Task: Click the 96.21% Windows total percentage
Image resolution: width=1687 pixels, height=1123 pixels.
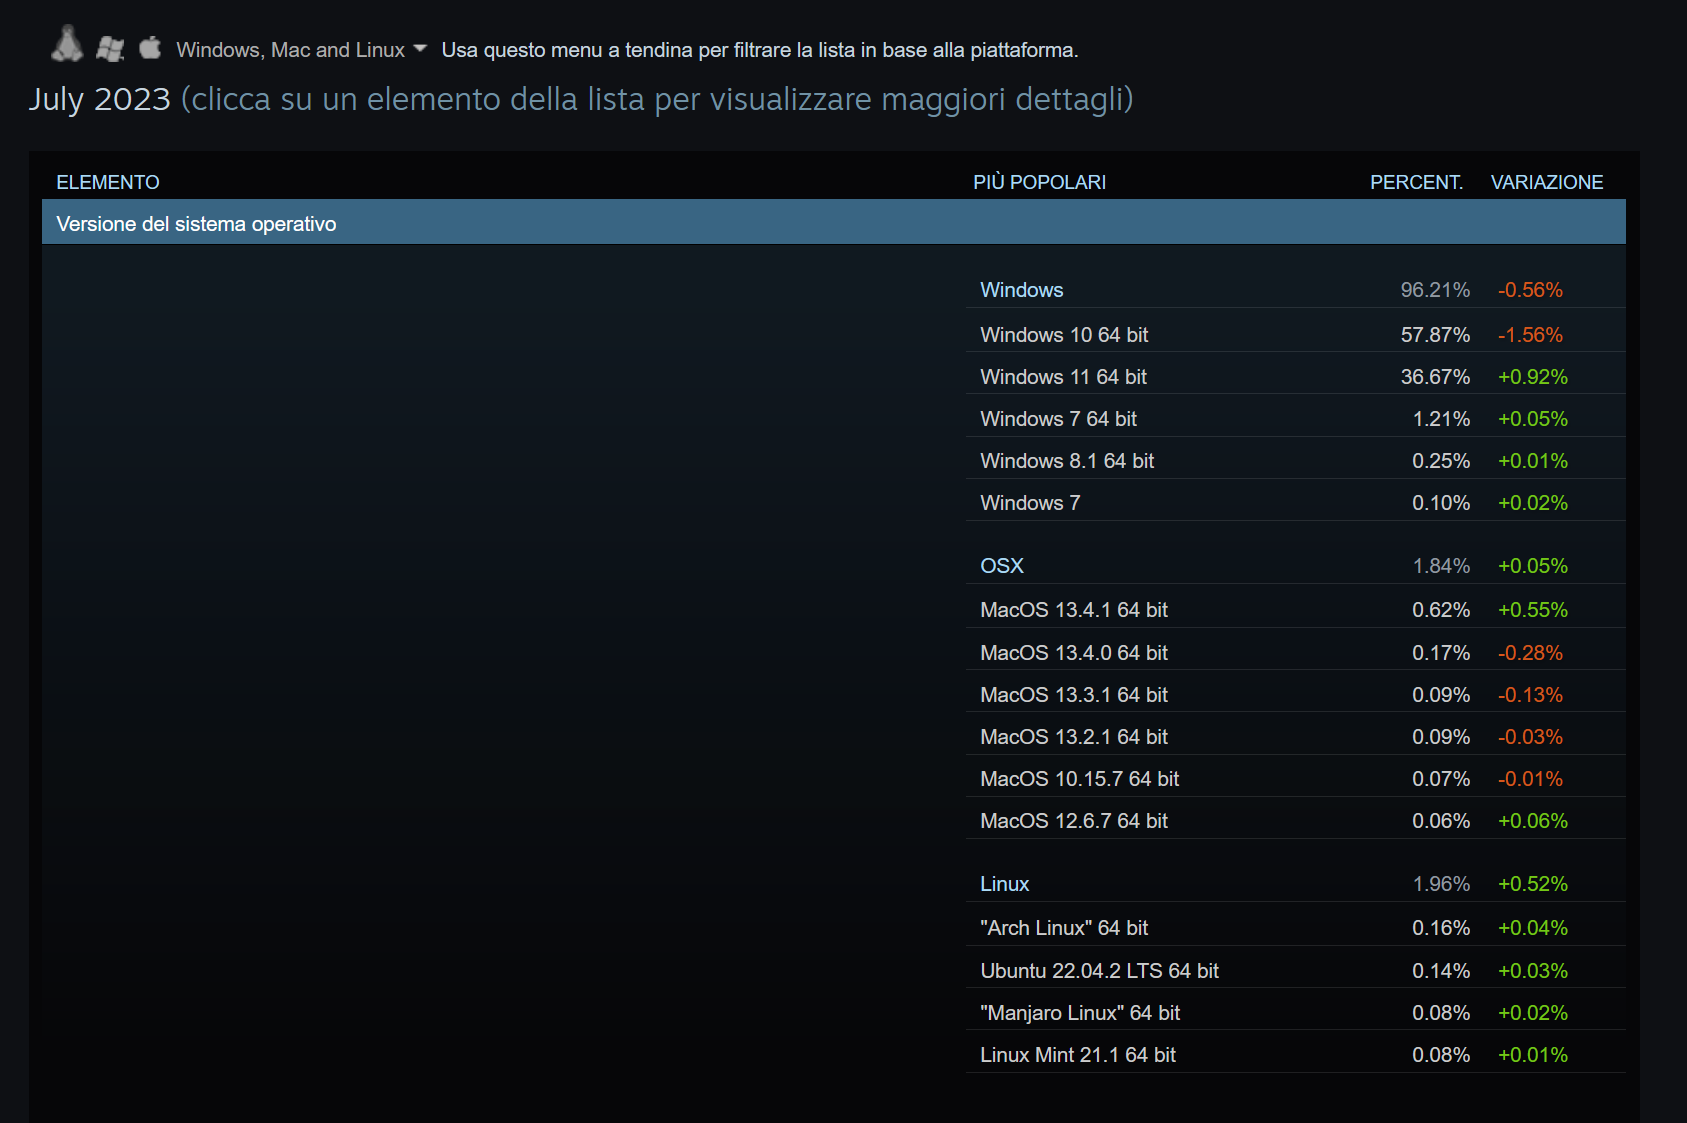Action: pos(1435,290)
